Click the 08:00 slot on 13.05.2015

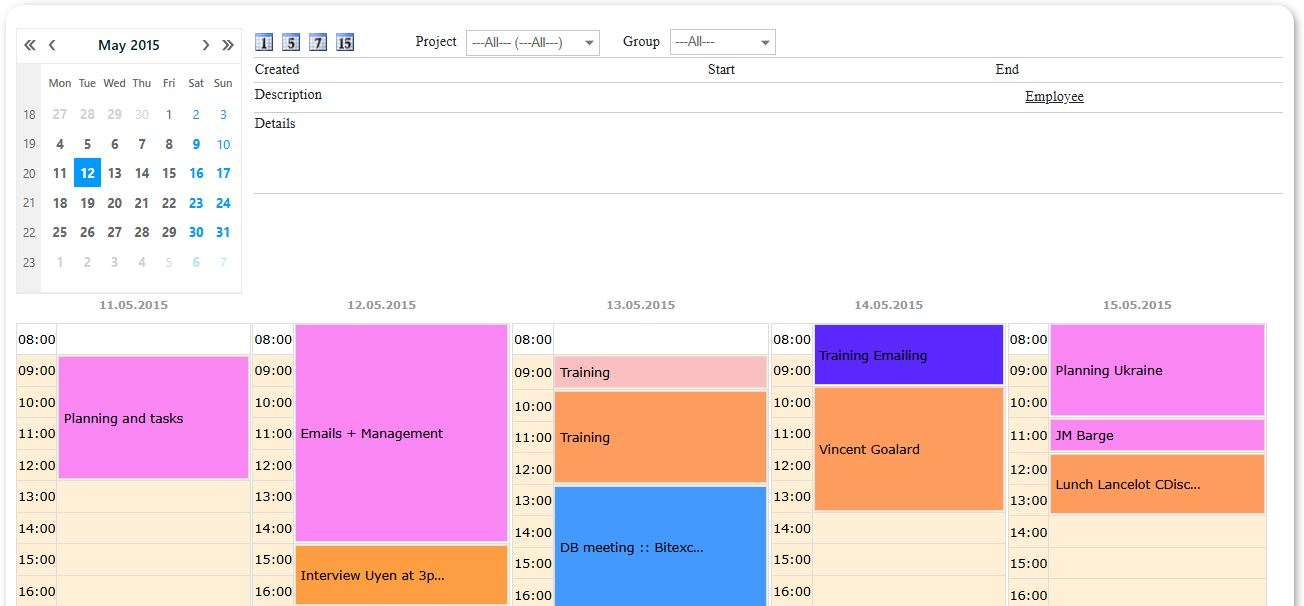[x=660, y=339]
